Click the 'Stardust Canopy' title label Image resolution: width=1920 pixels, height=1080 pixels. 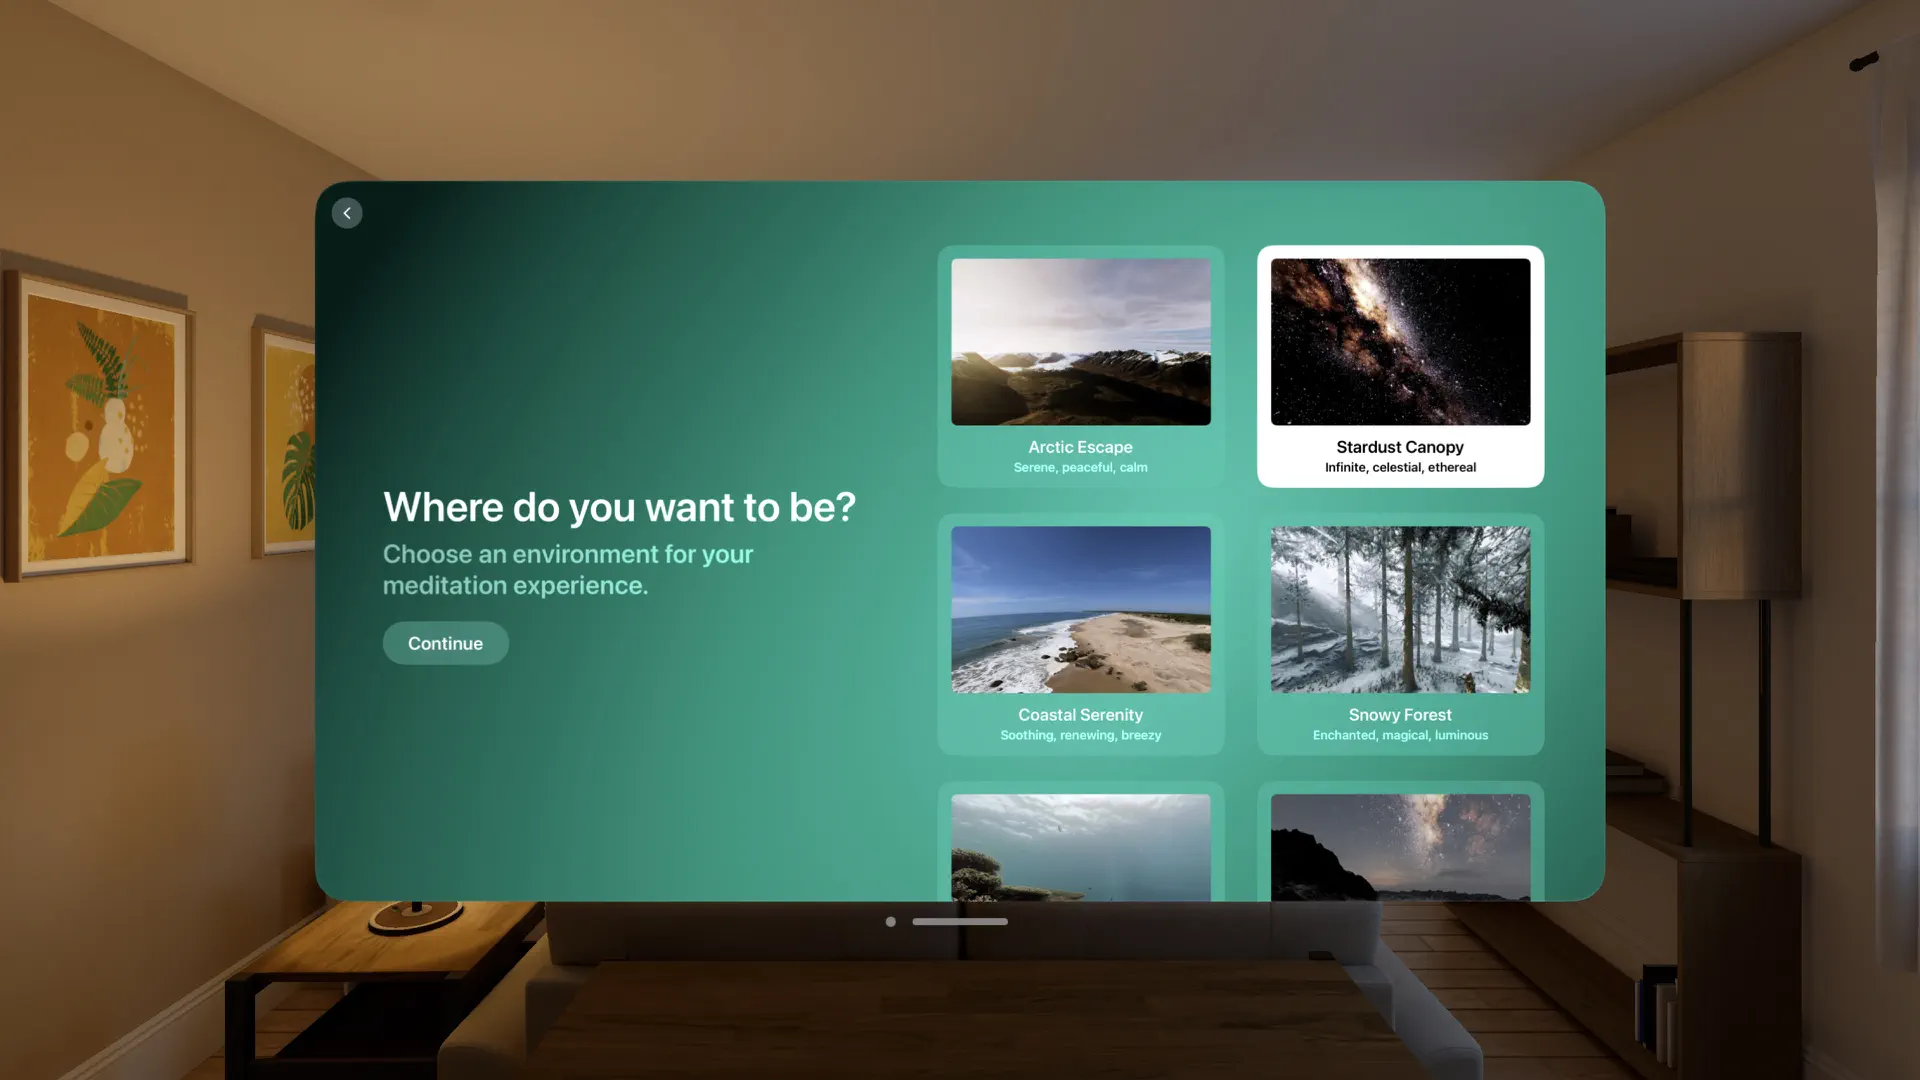(1400, 447)
